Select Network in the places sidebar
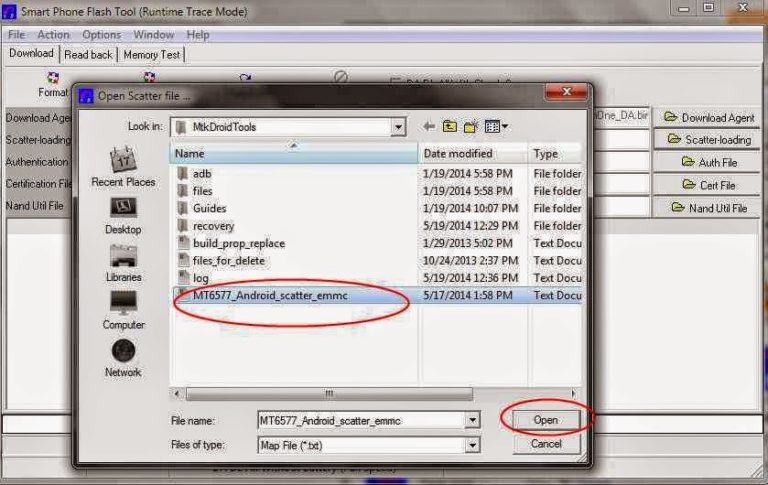This screenshot has height=485, width=768. pyautogui.click(x=123, y=358)
